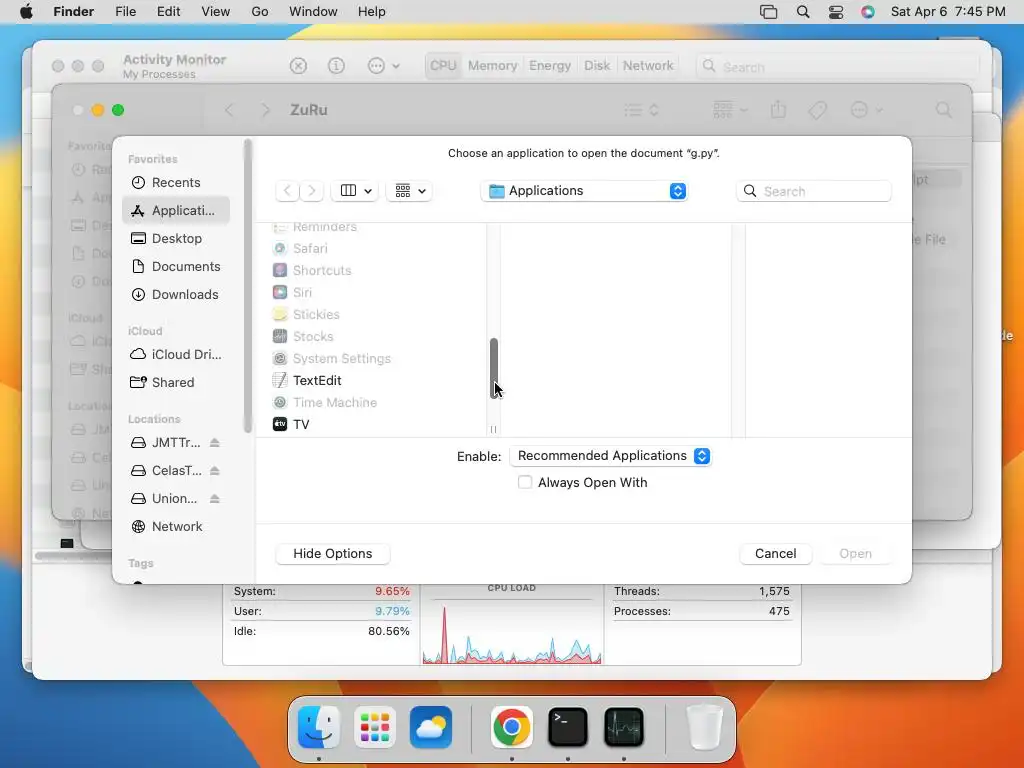1024x768 pixels.
Task: Open Siri from the menu bar
Action: [868, 12]
